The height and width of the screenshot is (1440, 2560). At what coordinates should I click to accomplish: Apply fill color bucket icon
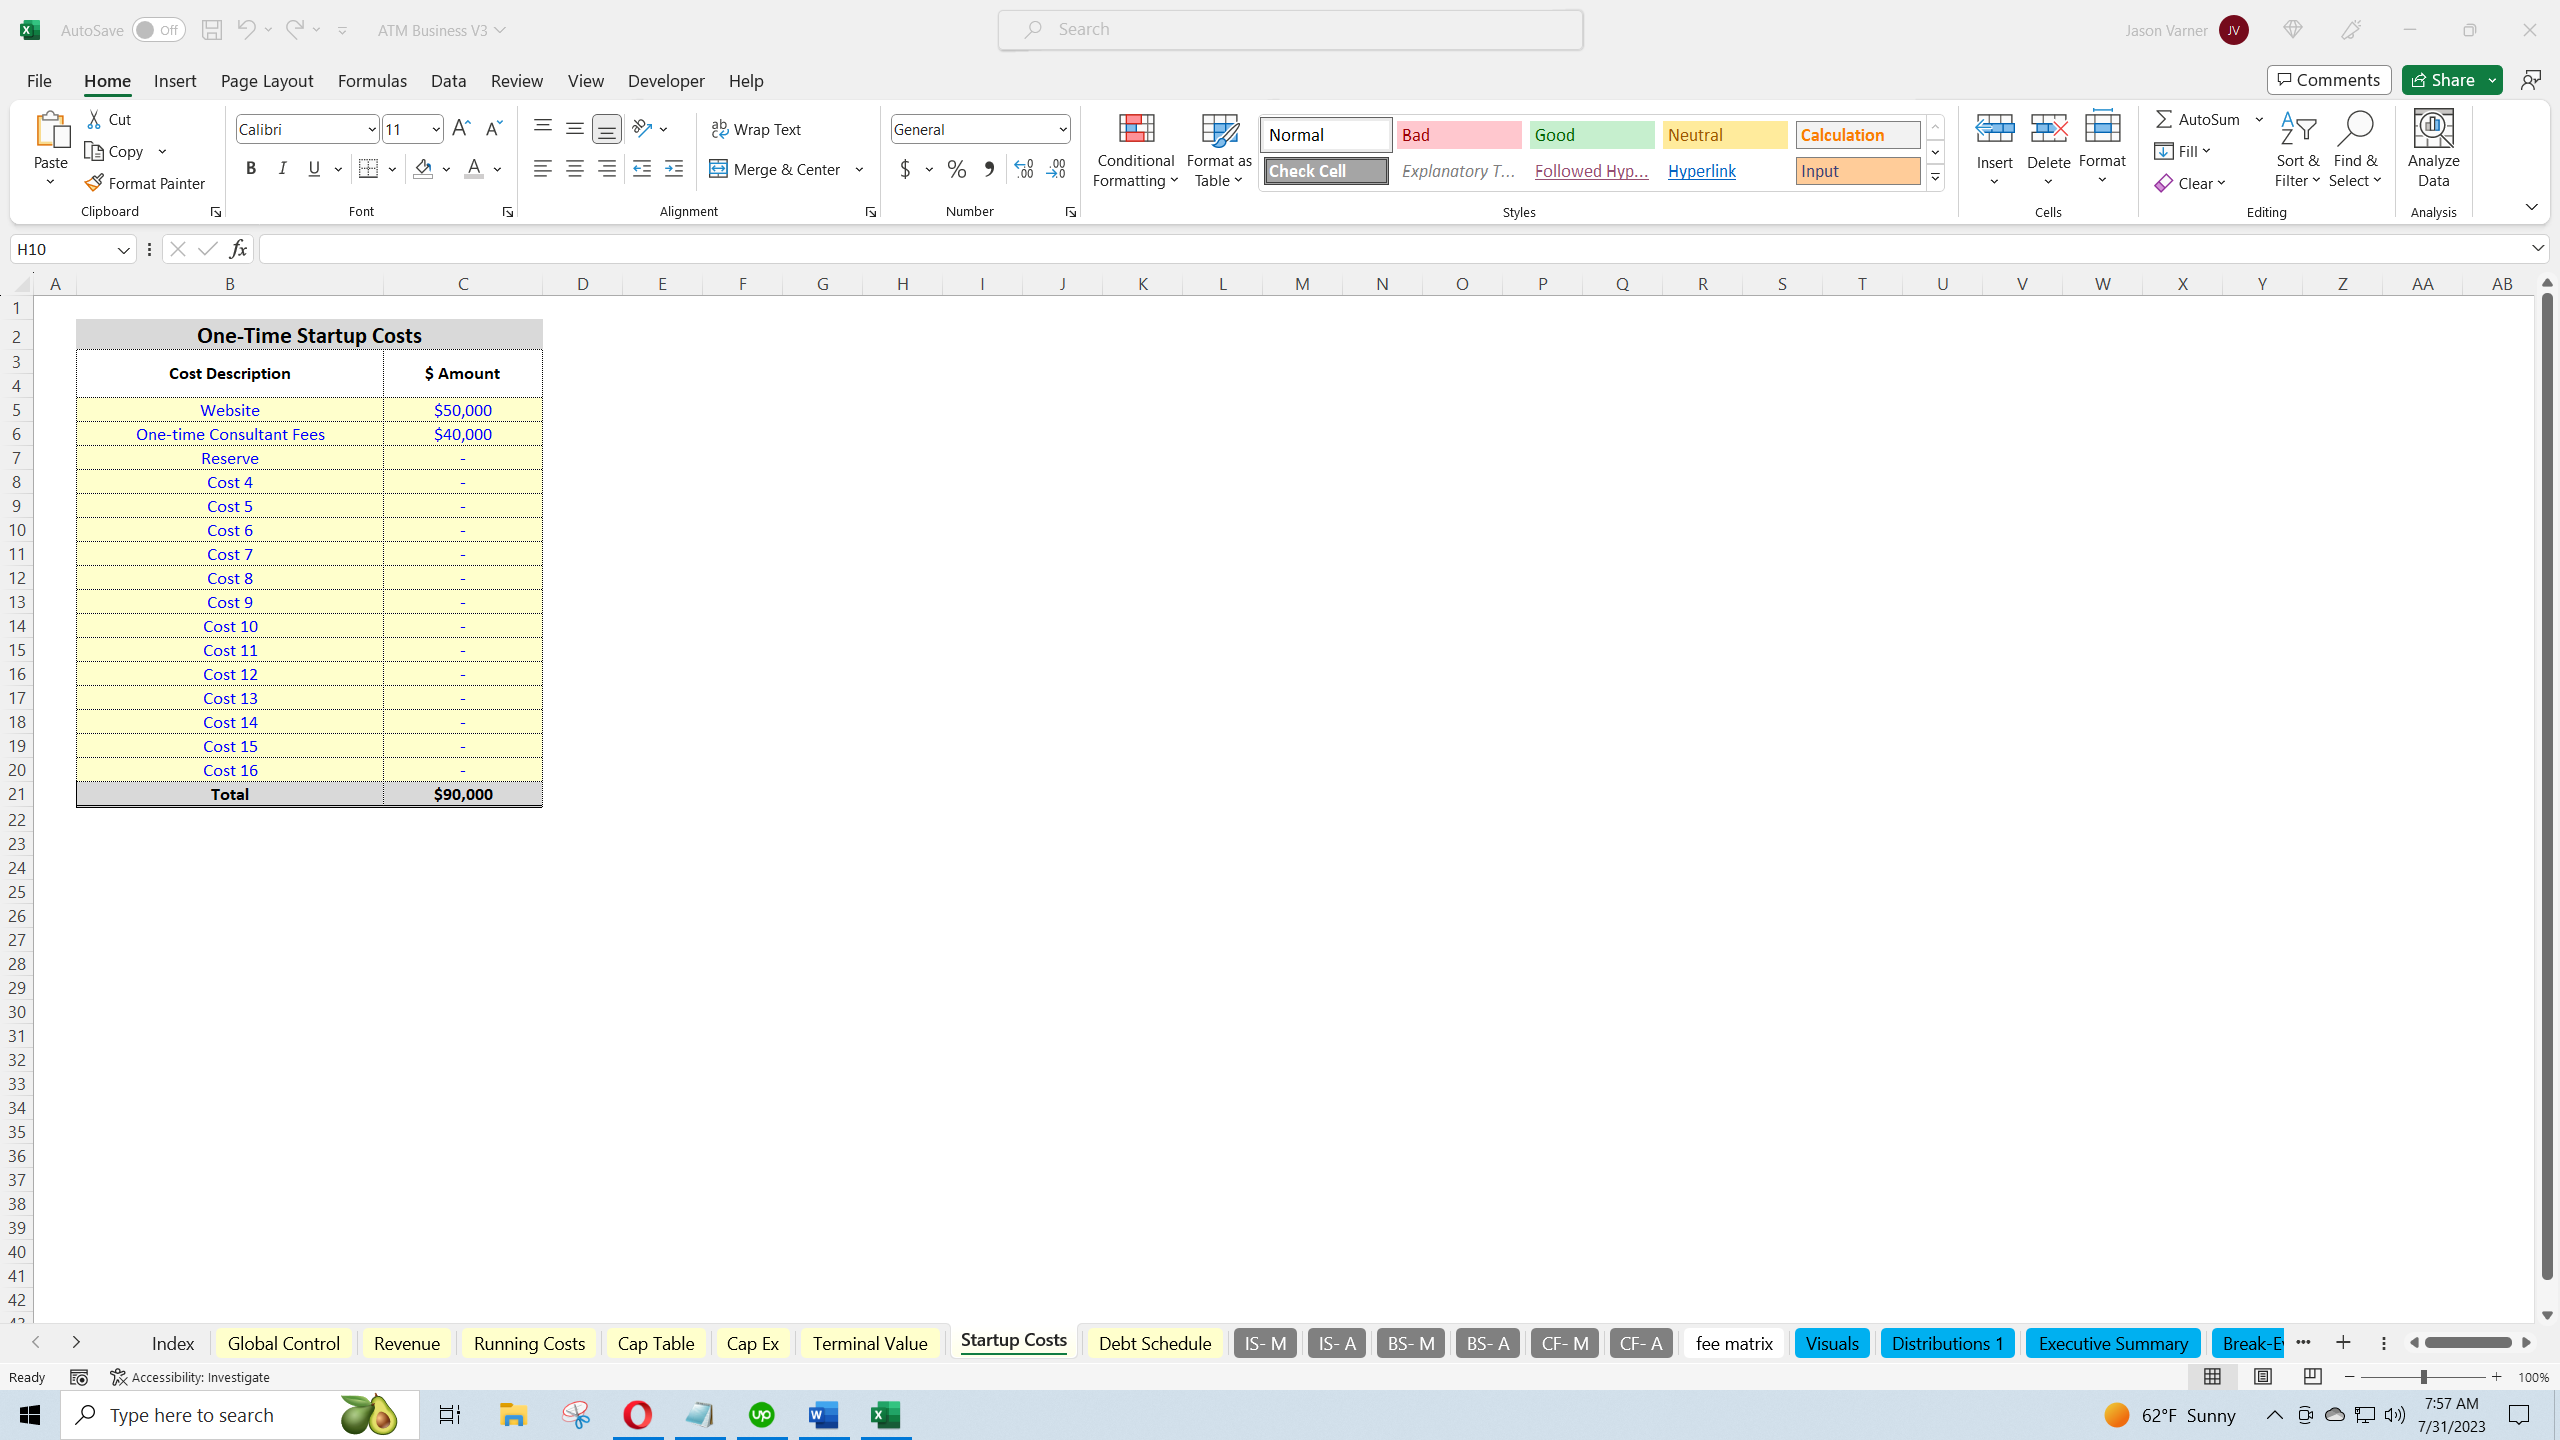(x=423, y=169)
